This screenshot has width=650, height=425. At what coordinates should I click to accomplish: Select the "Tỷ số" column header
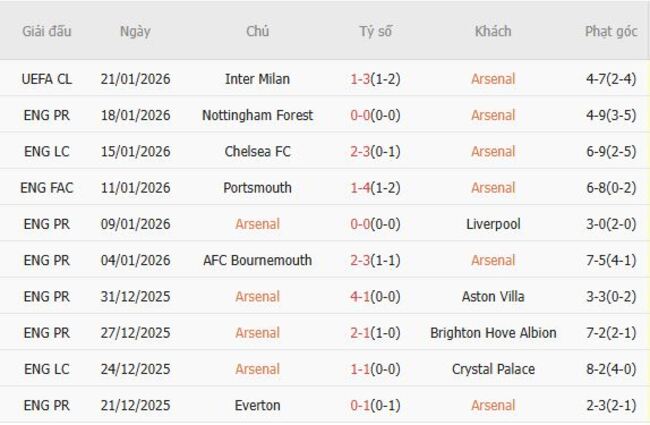(x=376, y=31)
